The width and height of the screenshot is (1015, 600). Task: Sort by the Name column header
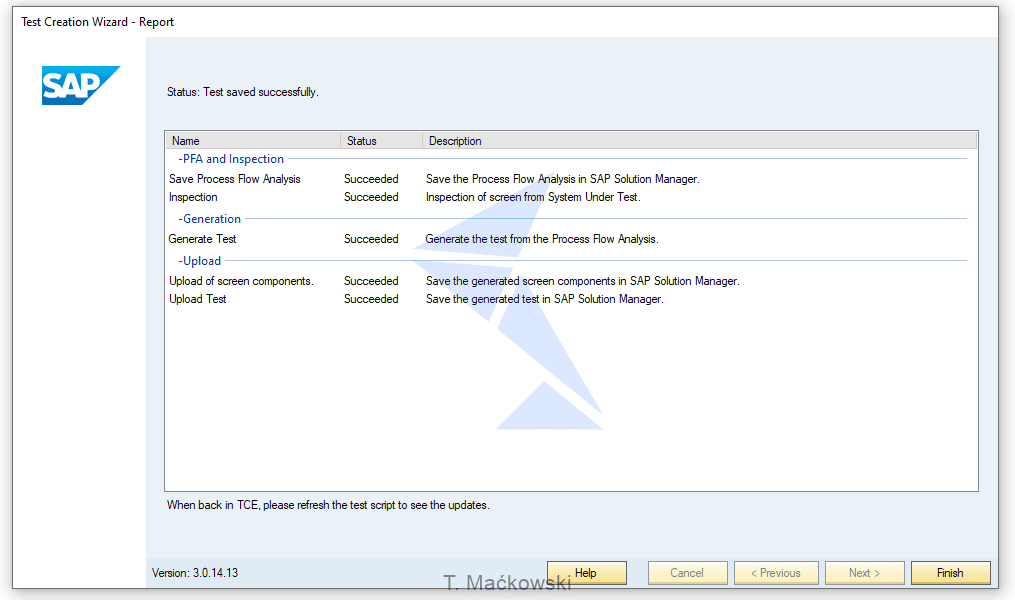click(x=253, y=140)
